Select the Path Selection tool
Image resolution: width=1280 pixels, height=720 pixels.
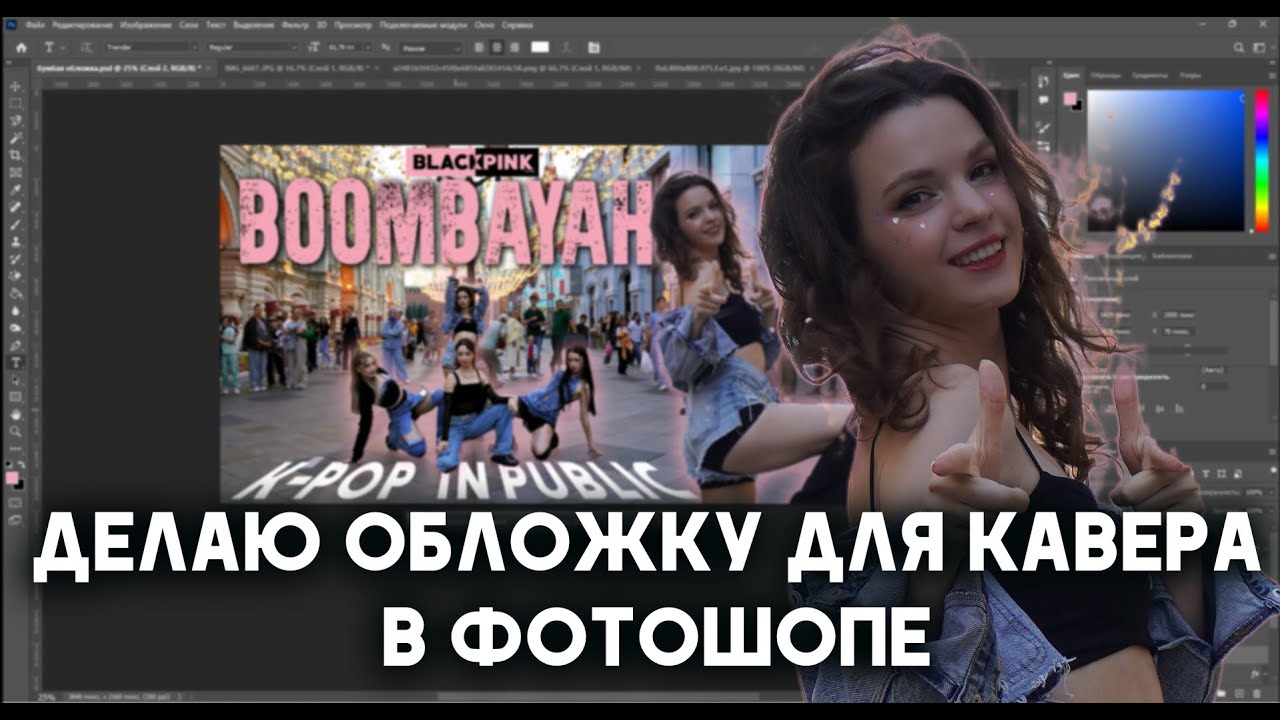coord(16,379)
